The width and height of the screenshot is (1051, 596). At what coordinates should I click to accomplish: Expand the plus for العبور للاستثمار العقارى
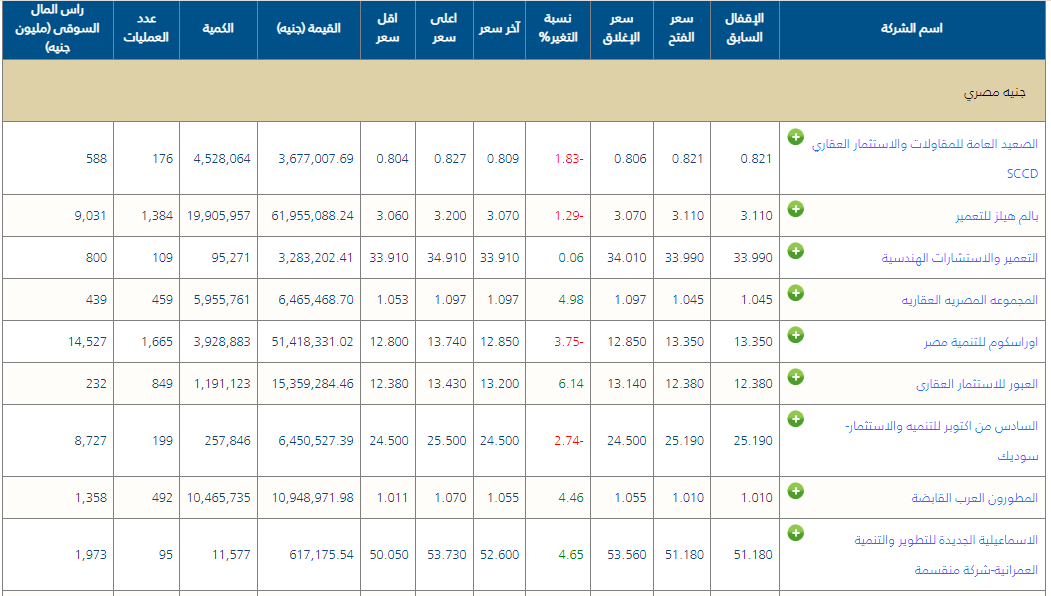pos(795,377)
